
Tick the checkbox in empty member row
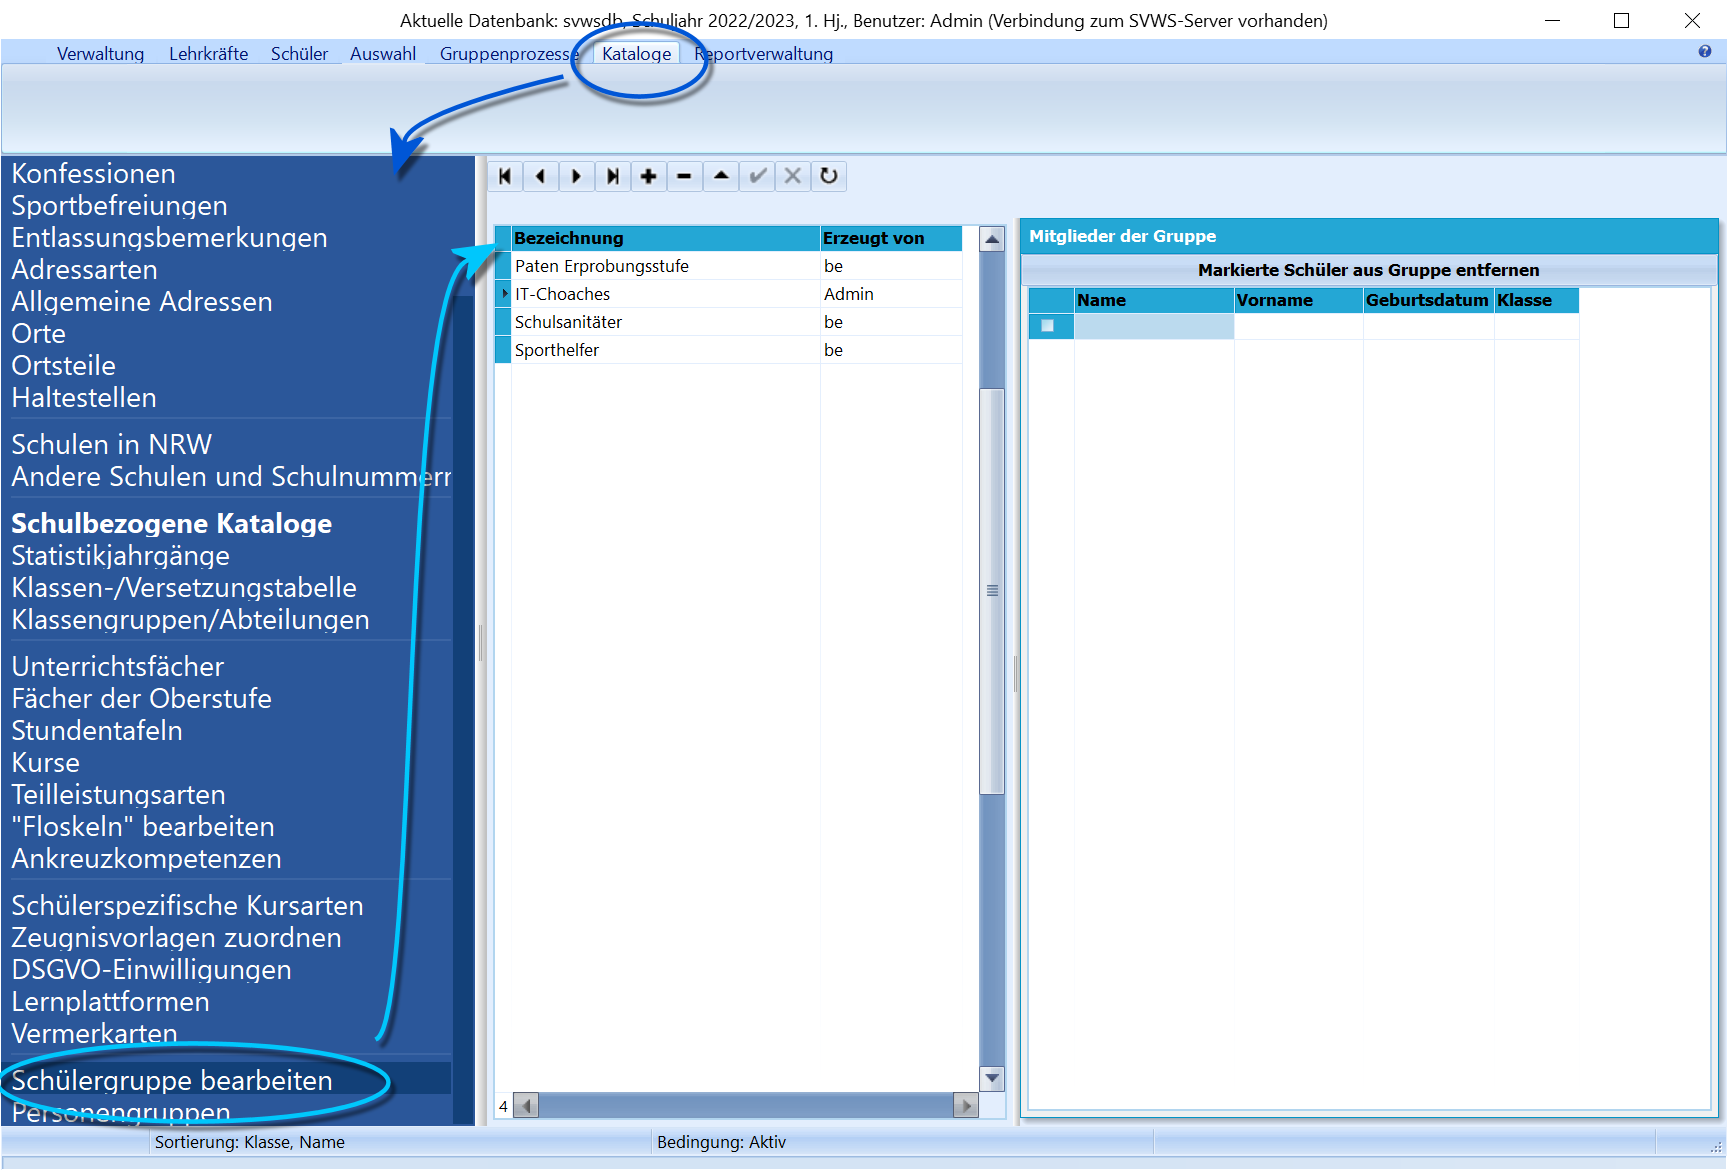1047,326
